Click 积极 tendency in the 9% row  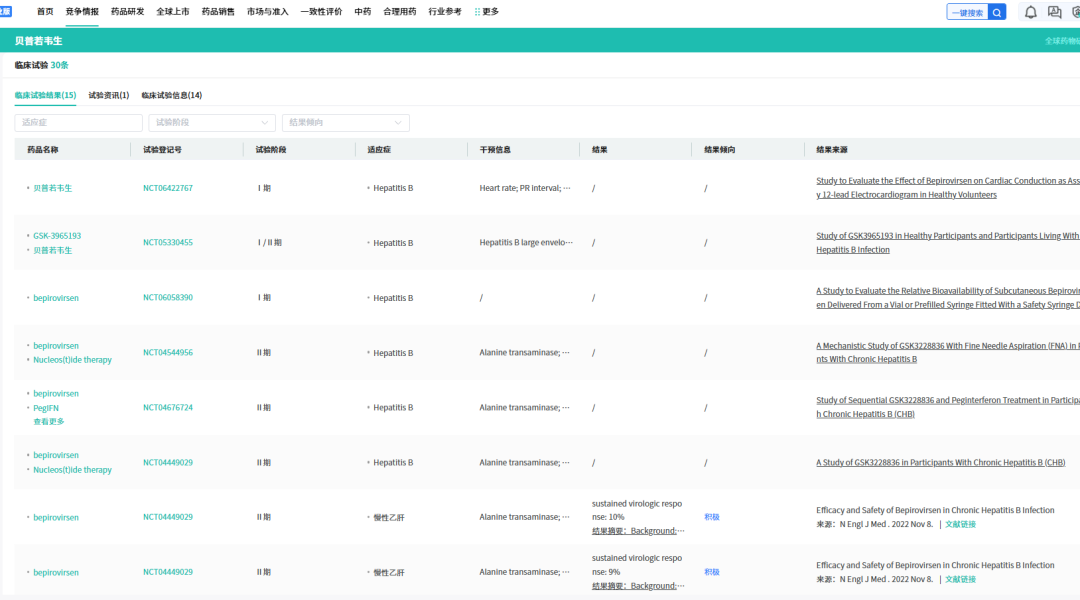pyautogui.click(x=712, y=572)
